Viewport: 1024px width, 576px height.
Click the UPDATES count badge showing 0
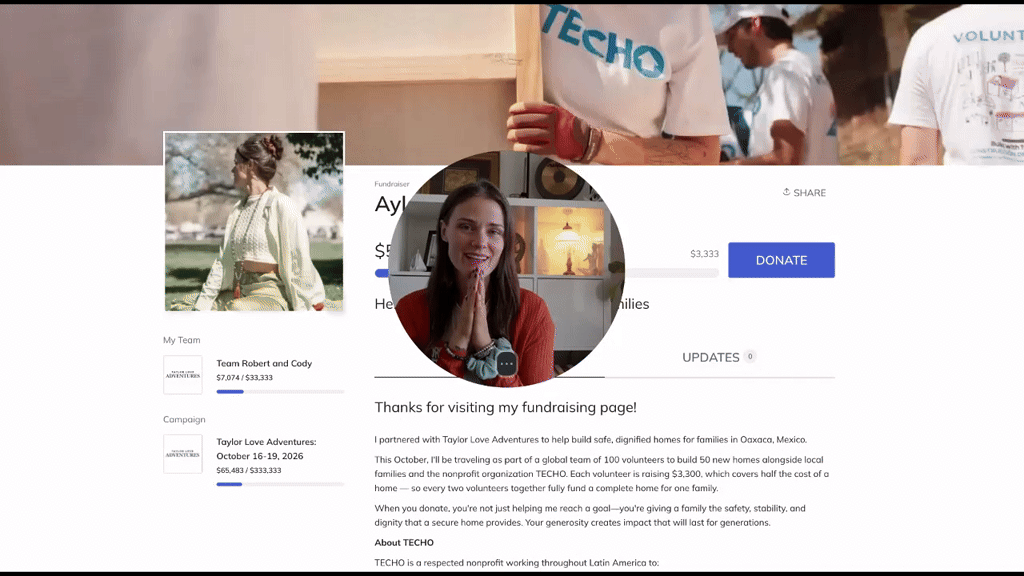[x=750, y=357]
